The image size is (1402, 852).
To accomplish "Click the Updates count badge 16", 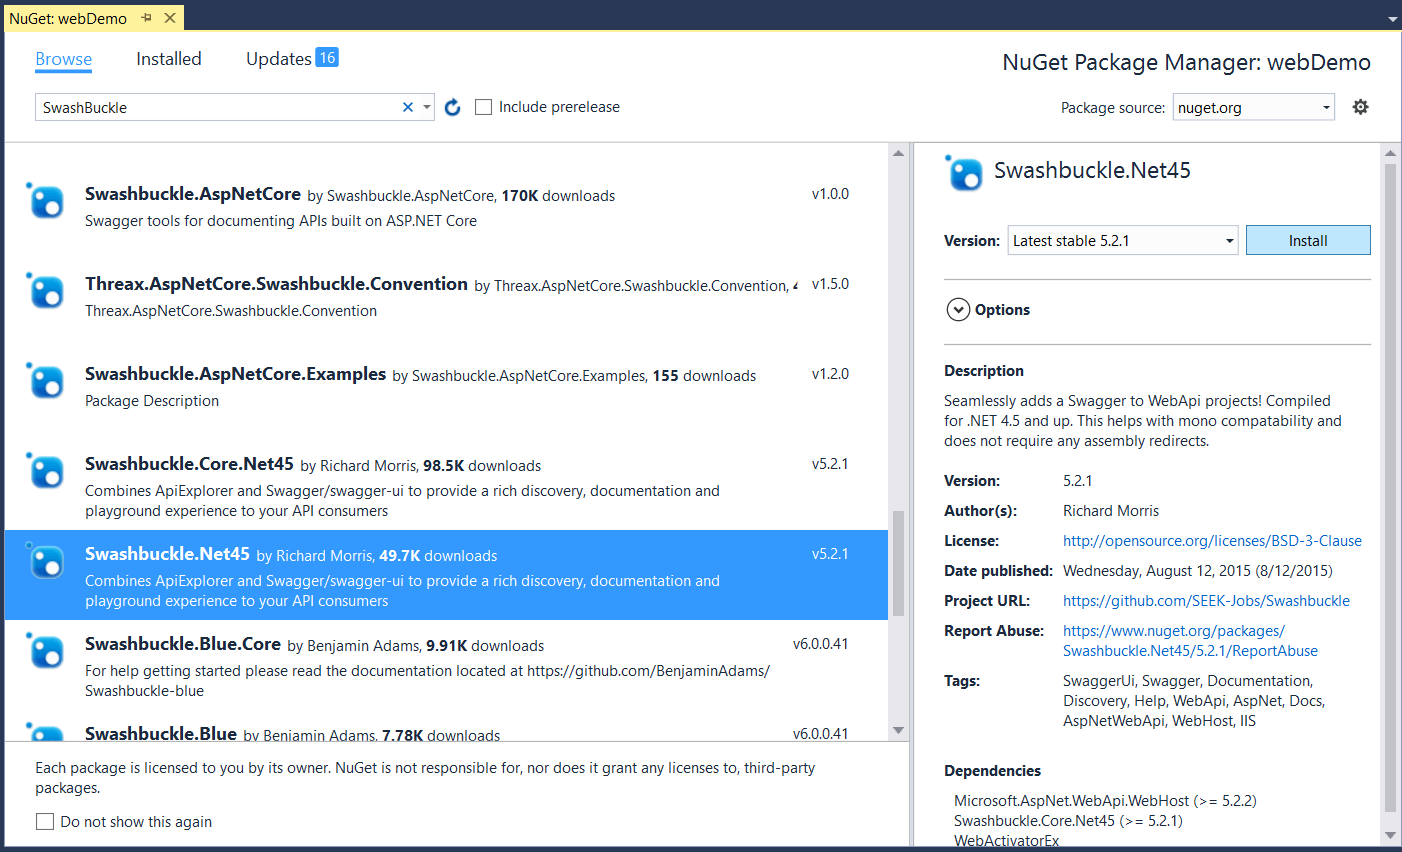I will [x=327, y=58].
